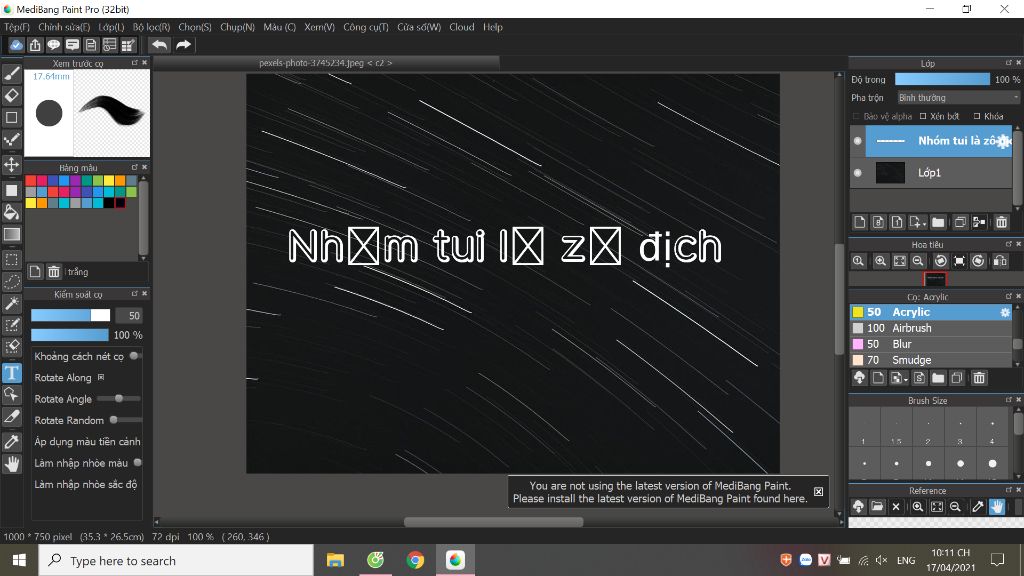Click the brush size value field 50

pyautogui.click(x=129, y=315)
